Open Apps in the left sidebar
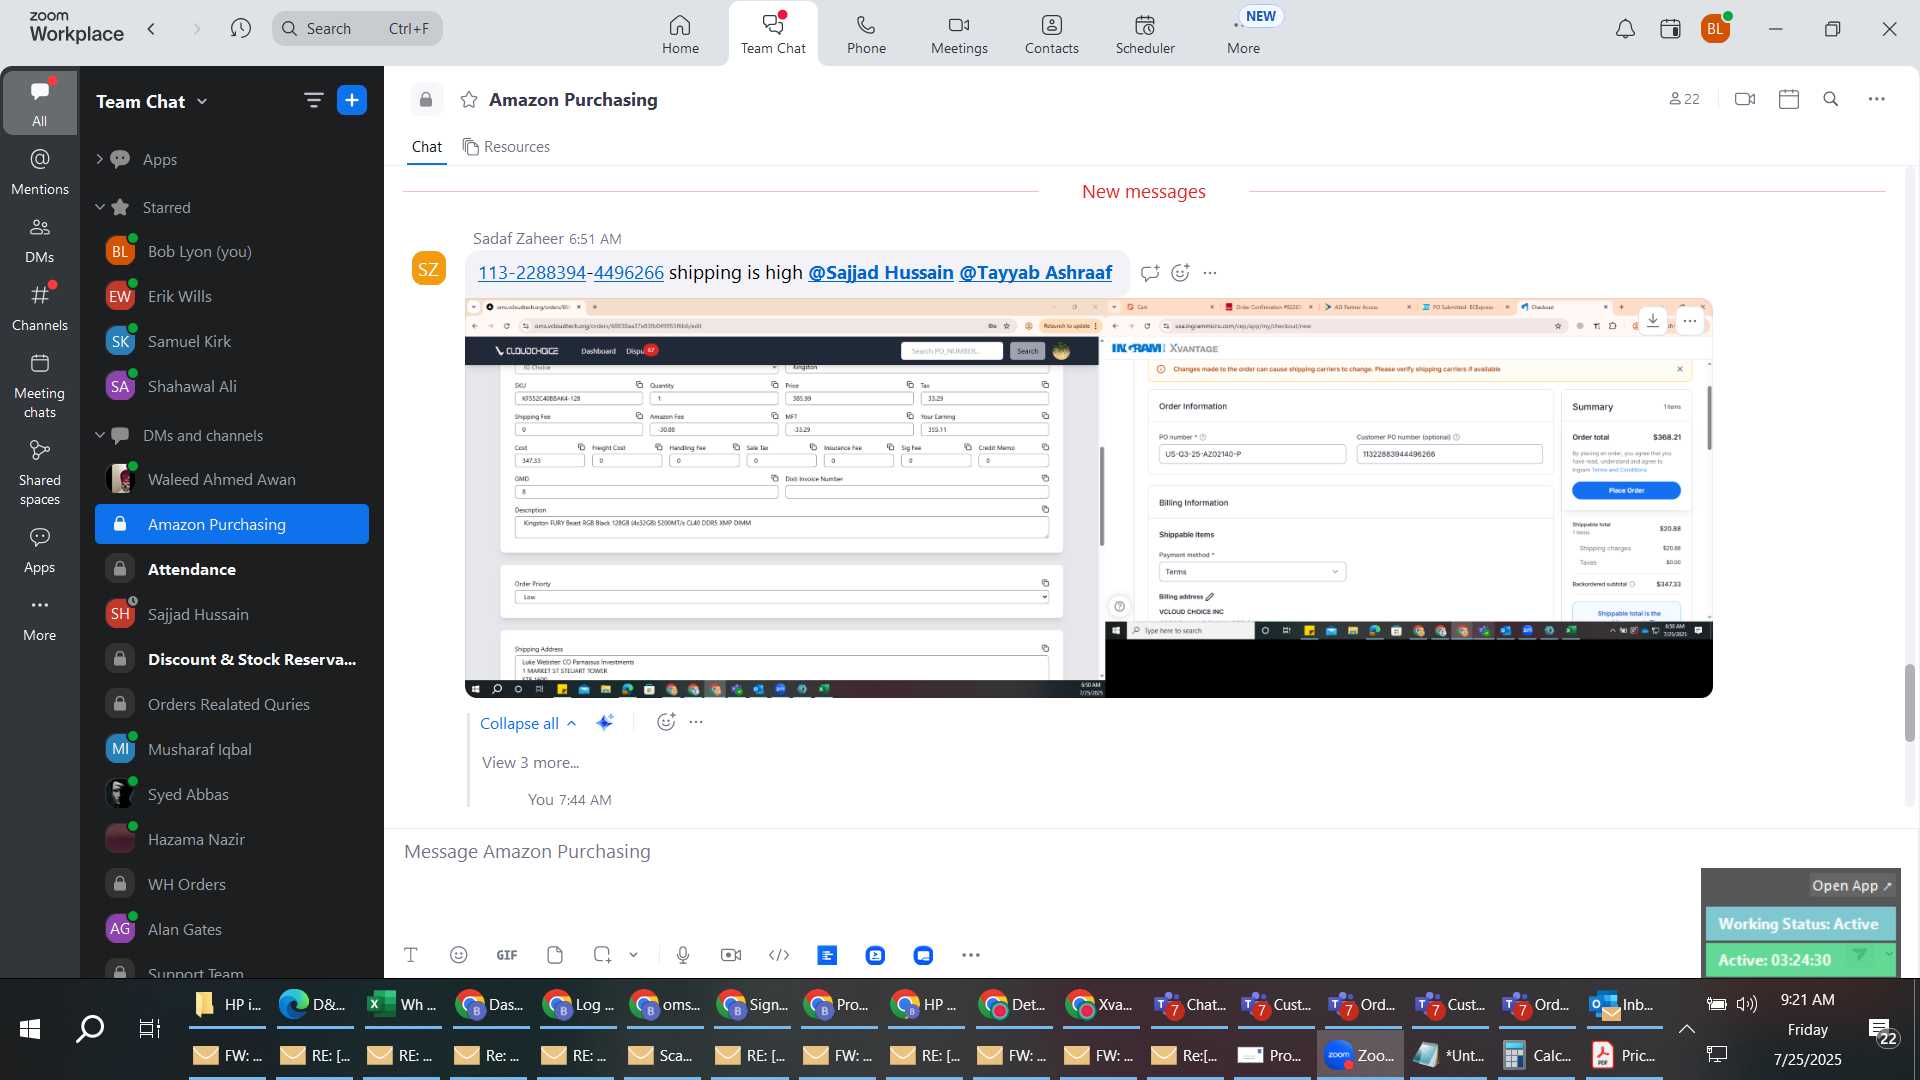The image size is (1920, 1080). pos(39,550)
